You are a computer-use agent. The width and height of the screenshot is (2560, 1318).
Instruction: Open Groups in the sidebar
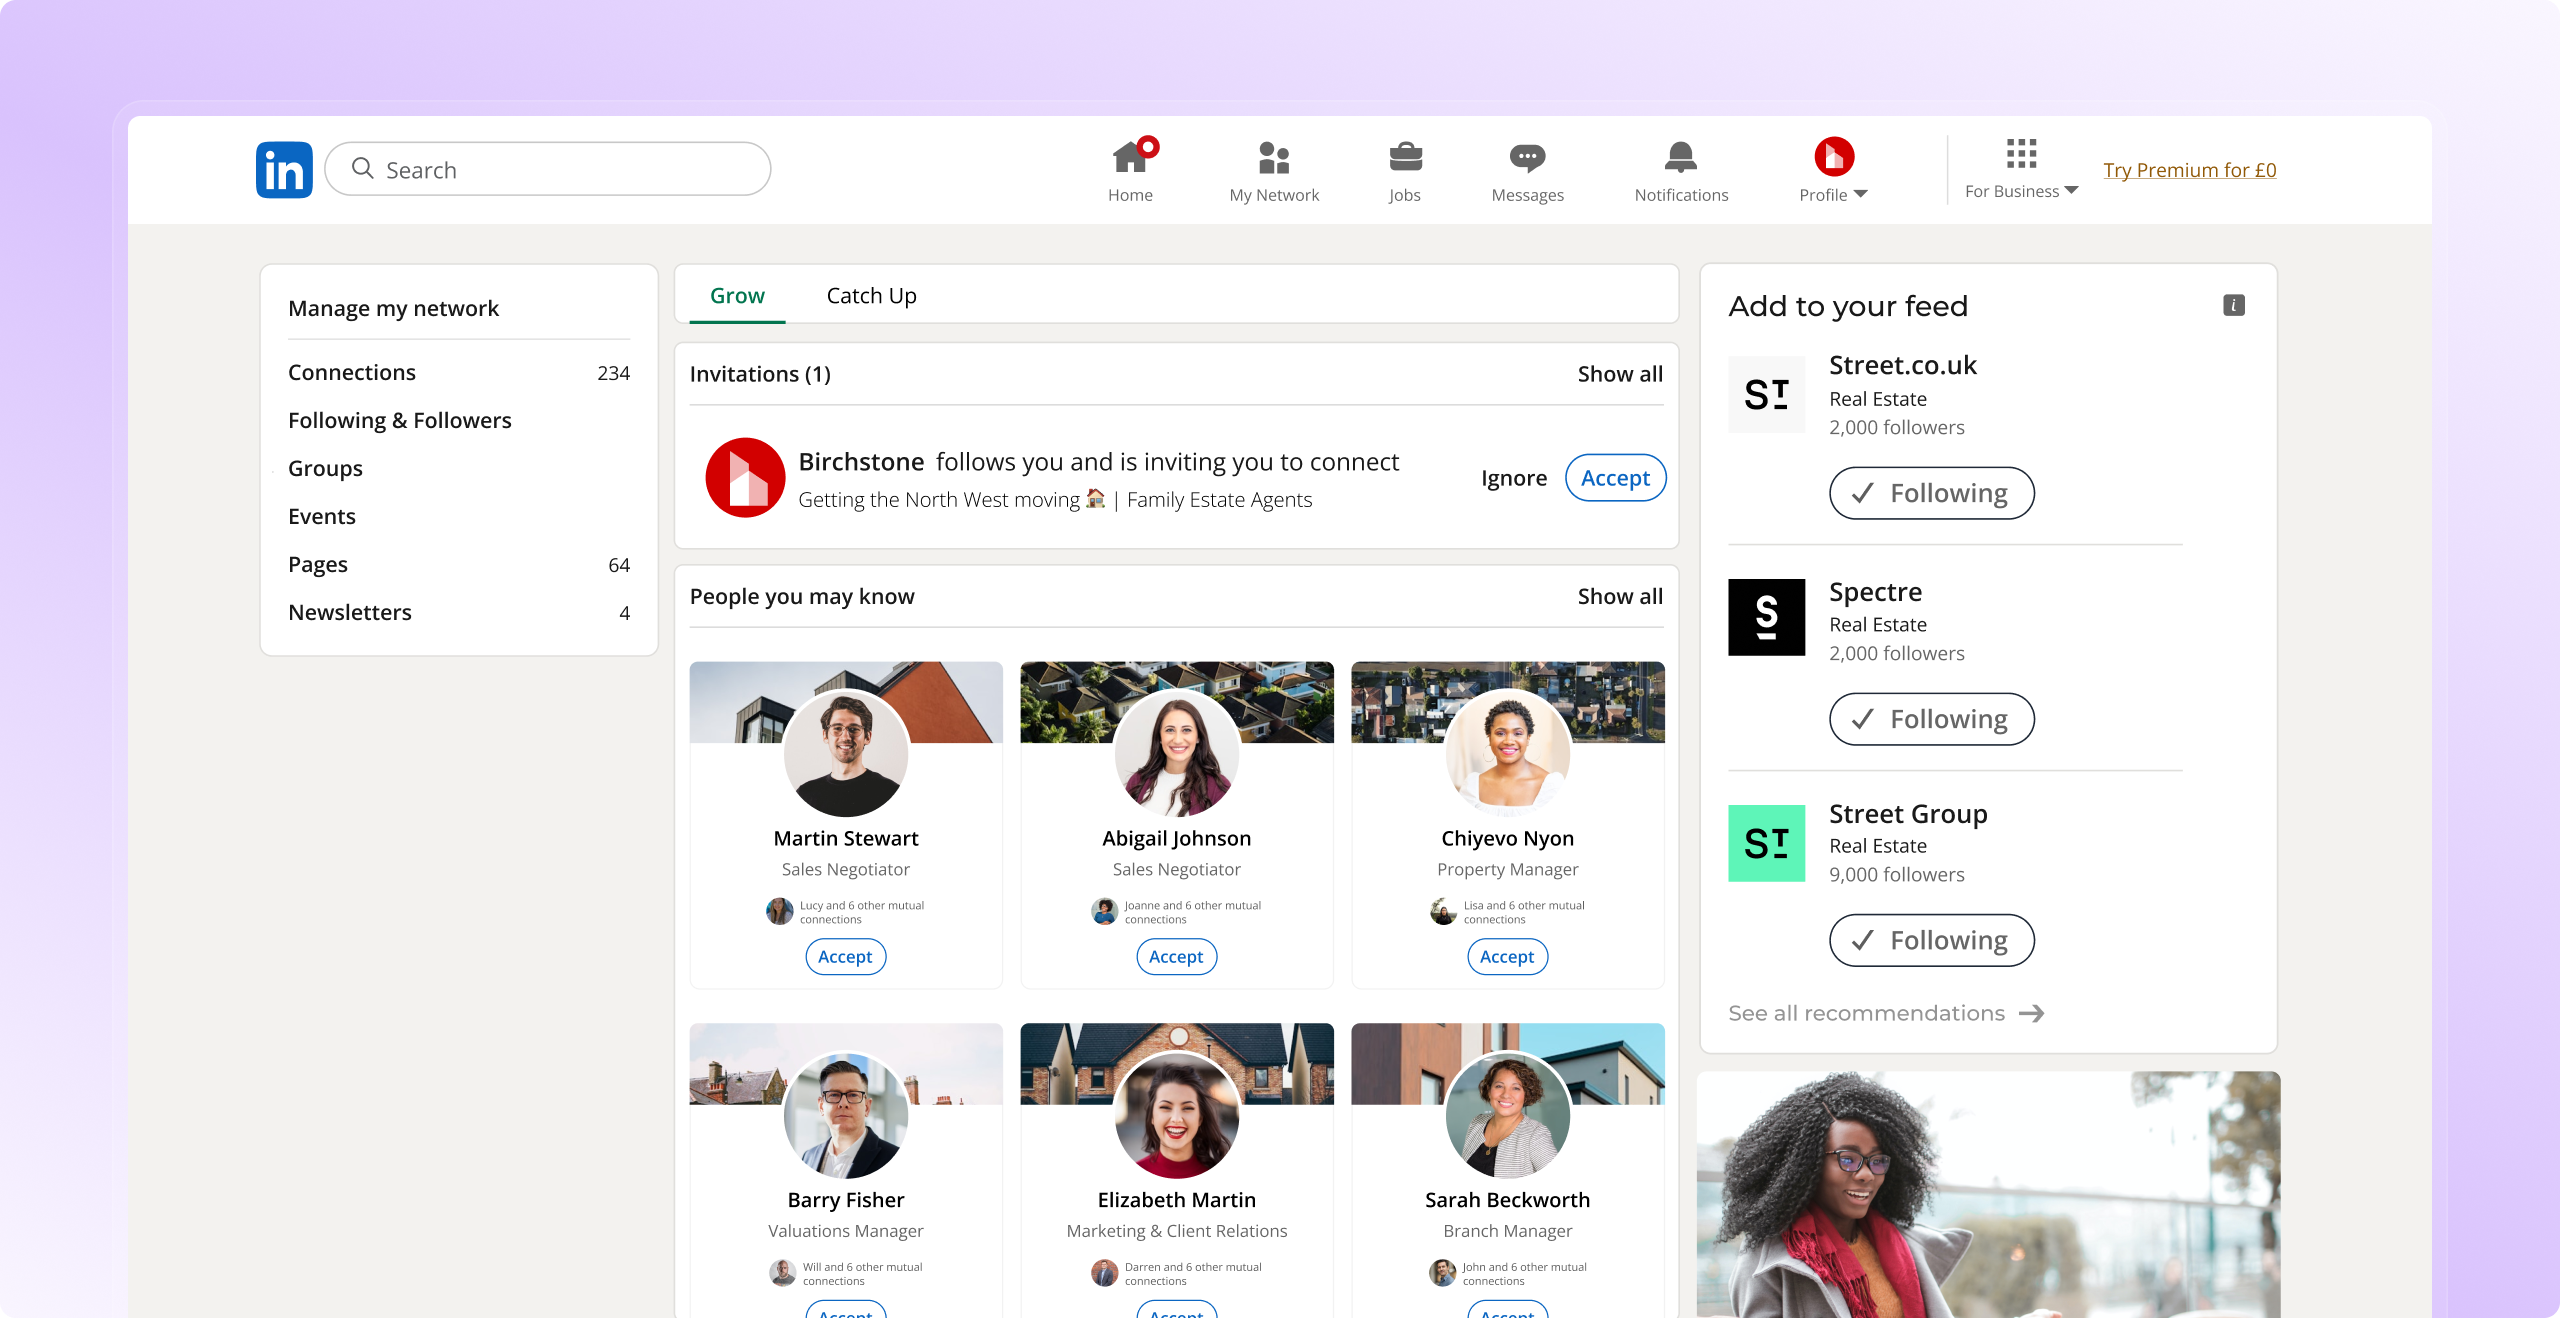click(x=325, y=468)
